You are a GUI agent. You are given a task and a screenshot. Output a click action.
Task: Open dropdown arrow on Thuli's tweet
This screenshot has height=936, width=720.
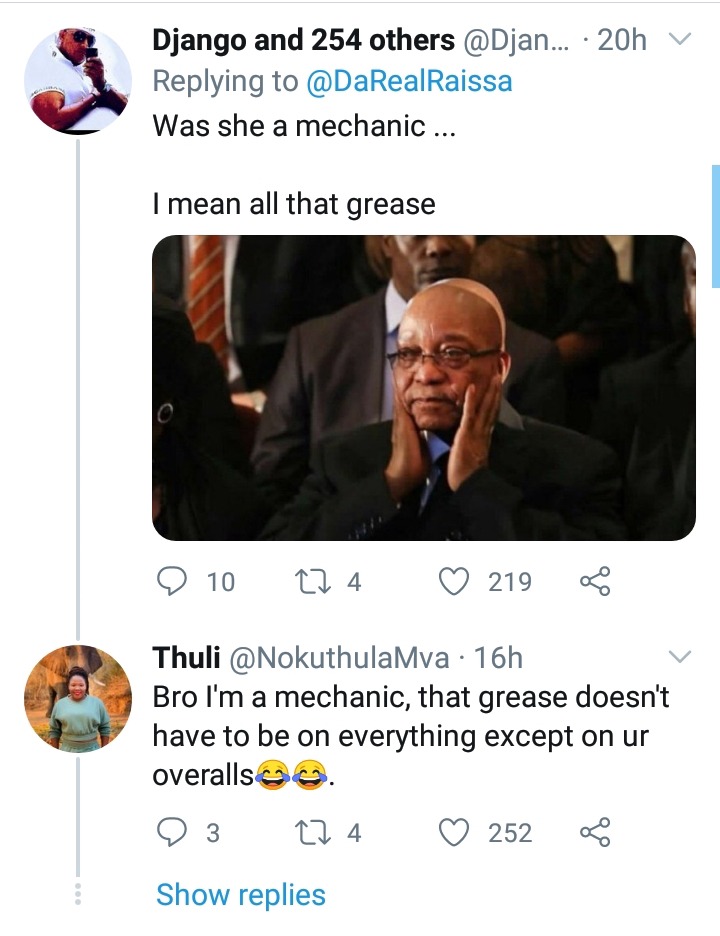[x=679, y=657]
